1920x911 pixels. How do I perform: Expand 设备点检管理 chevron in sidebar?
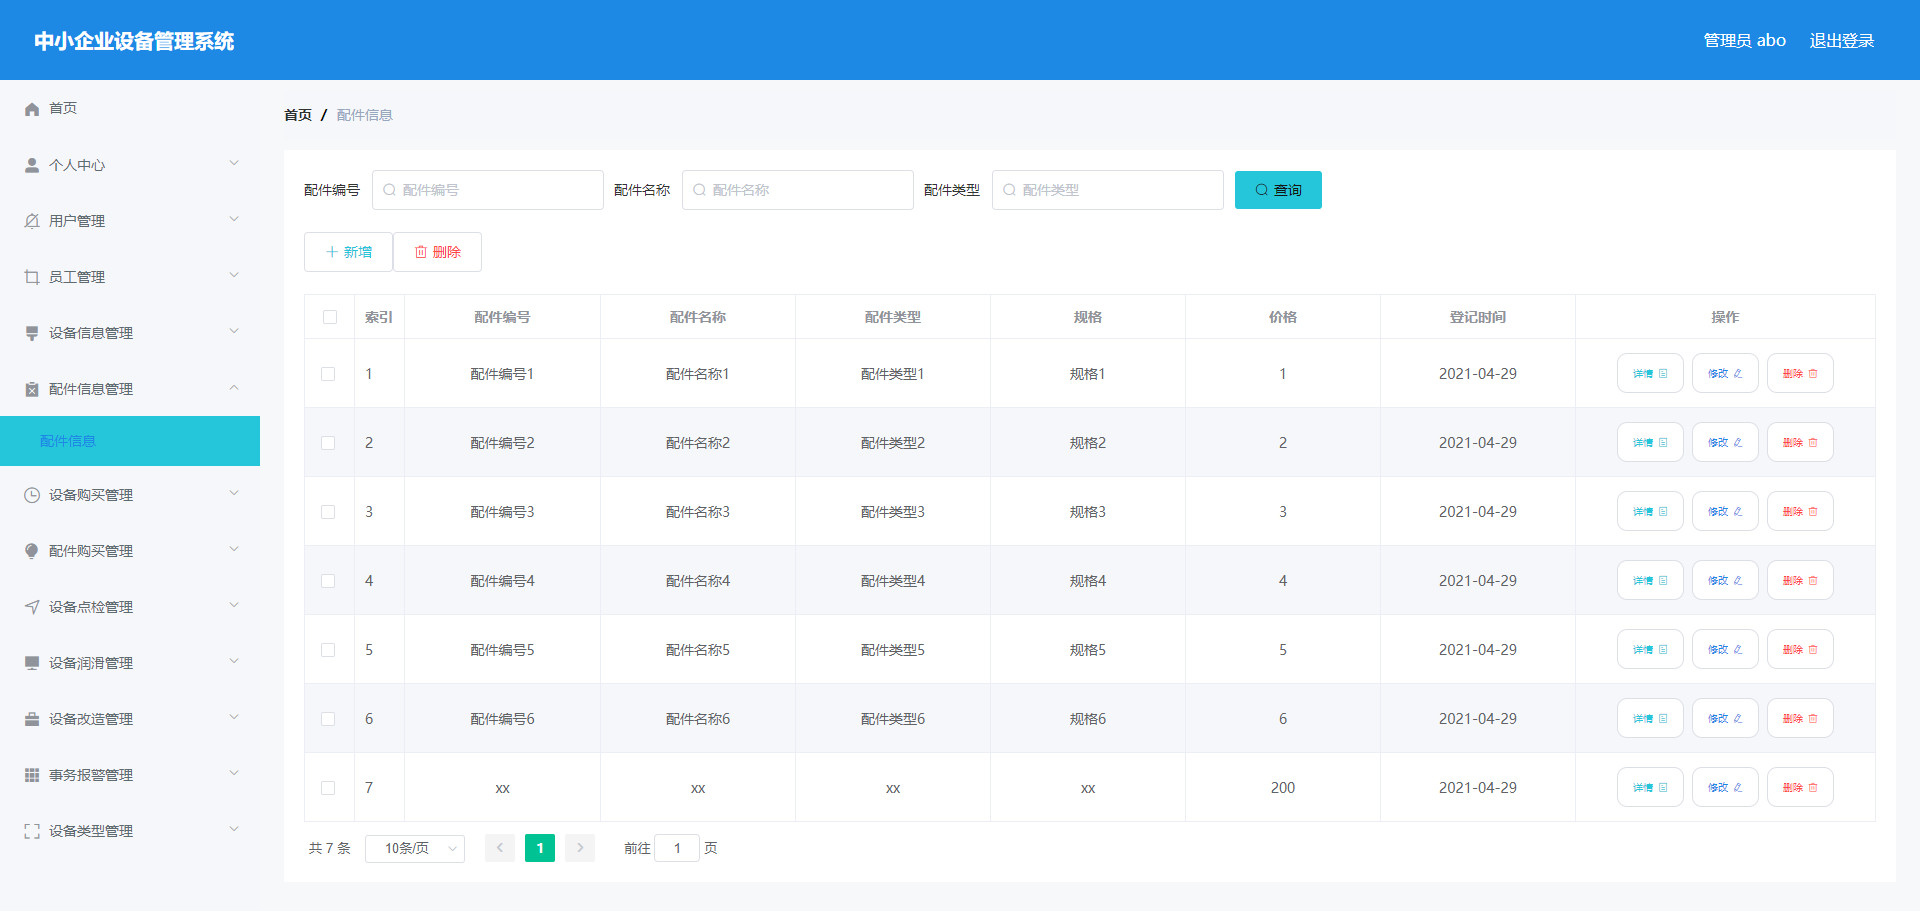(234, 605)
